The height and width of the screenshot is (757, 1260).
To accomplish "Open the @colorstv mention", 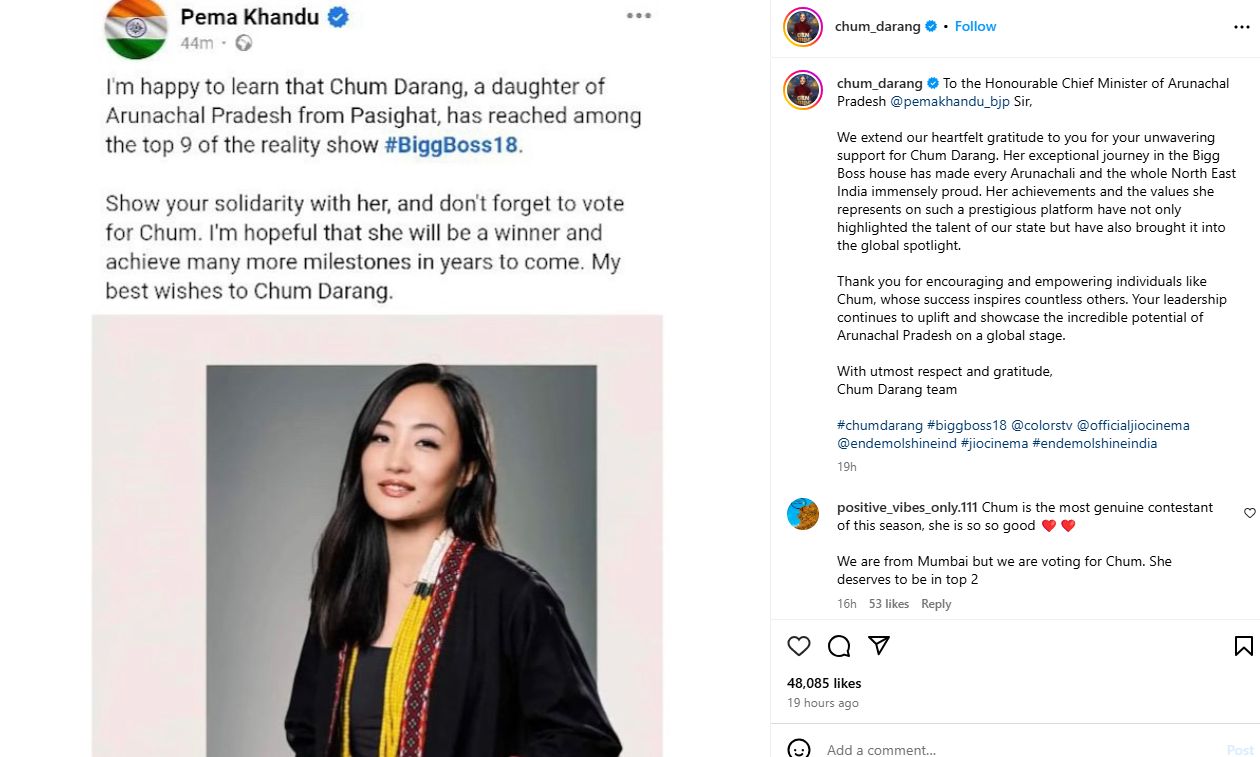I will pyautogui.click(x=1041, y=425).
